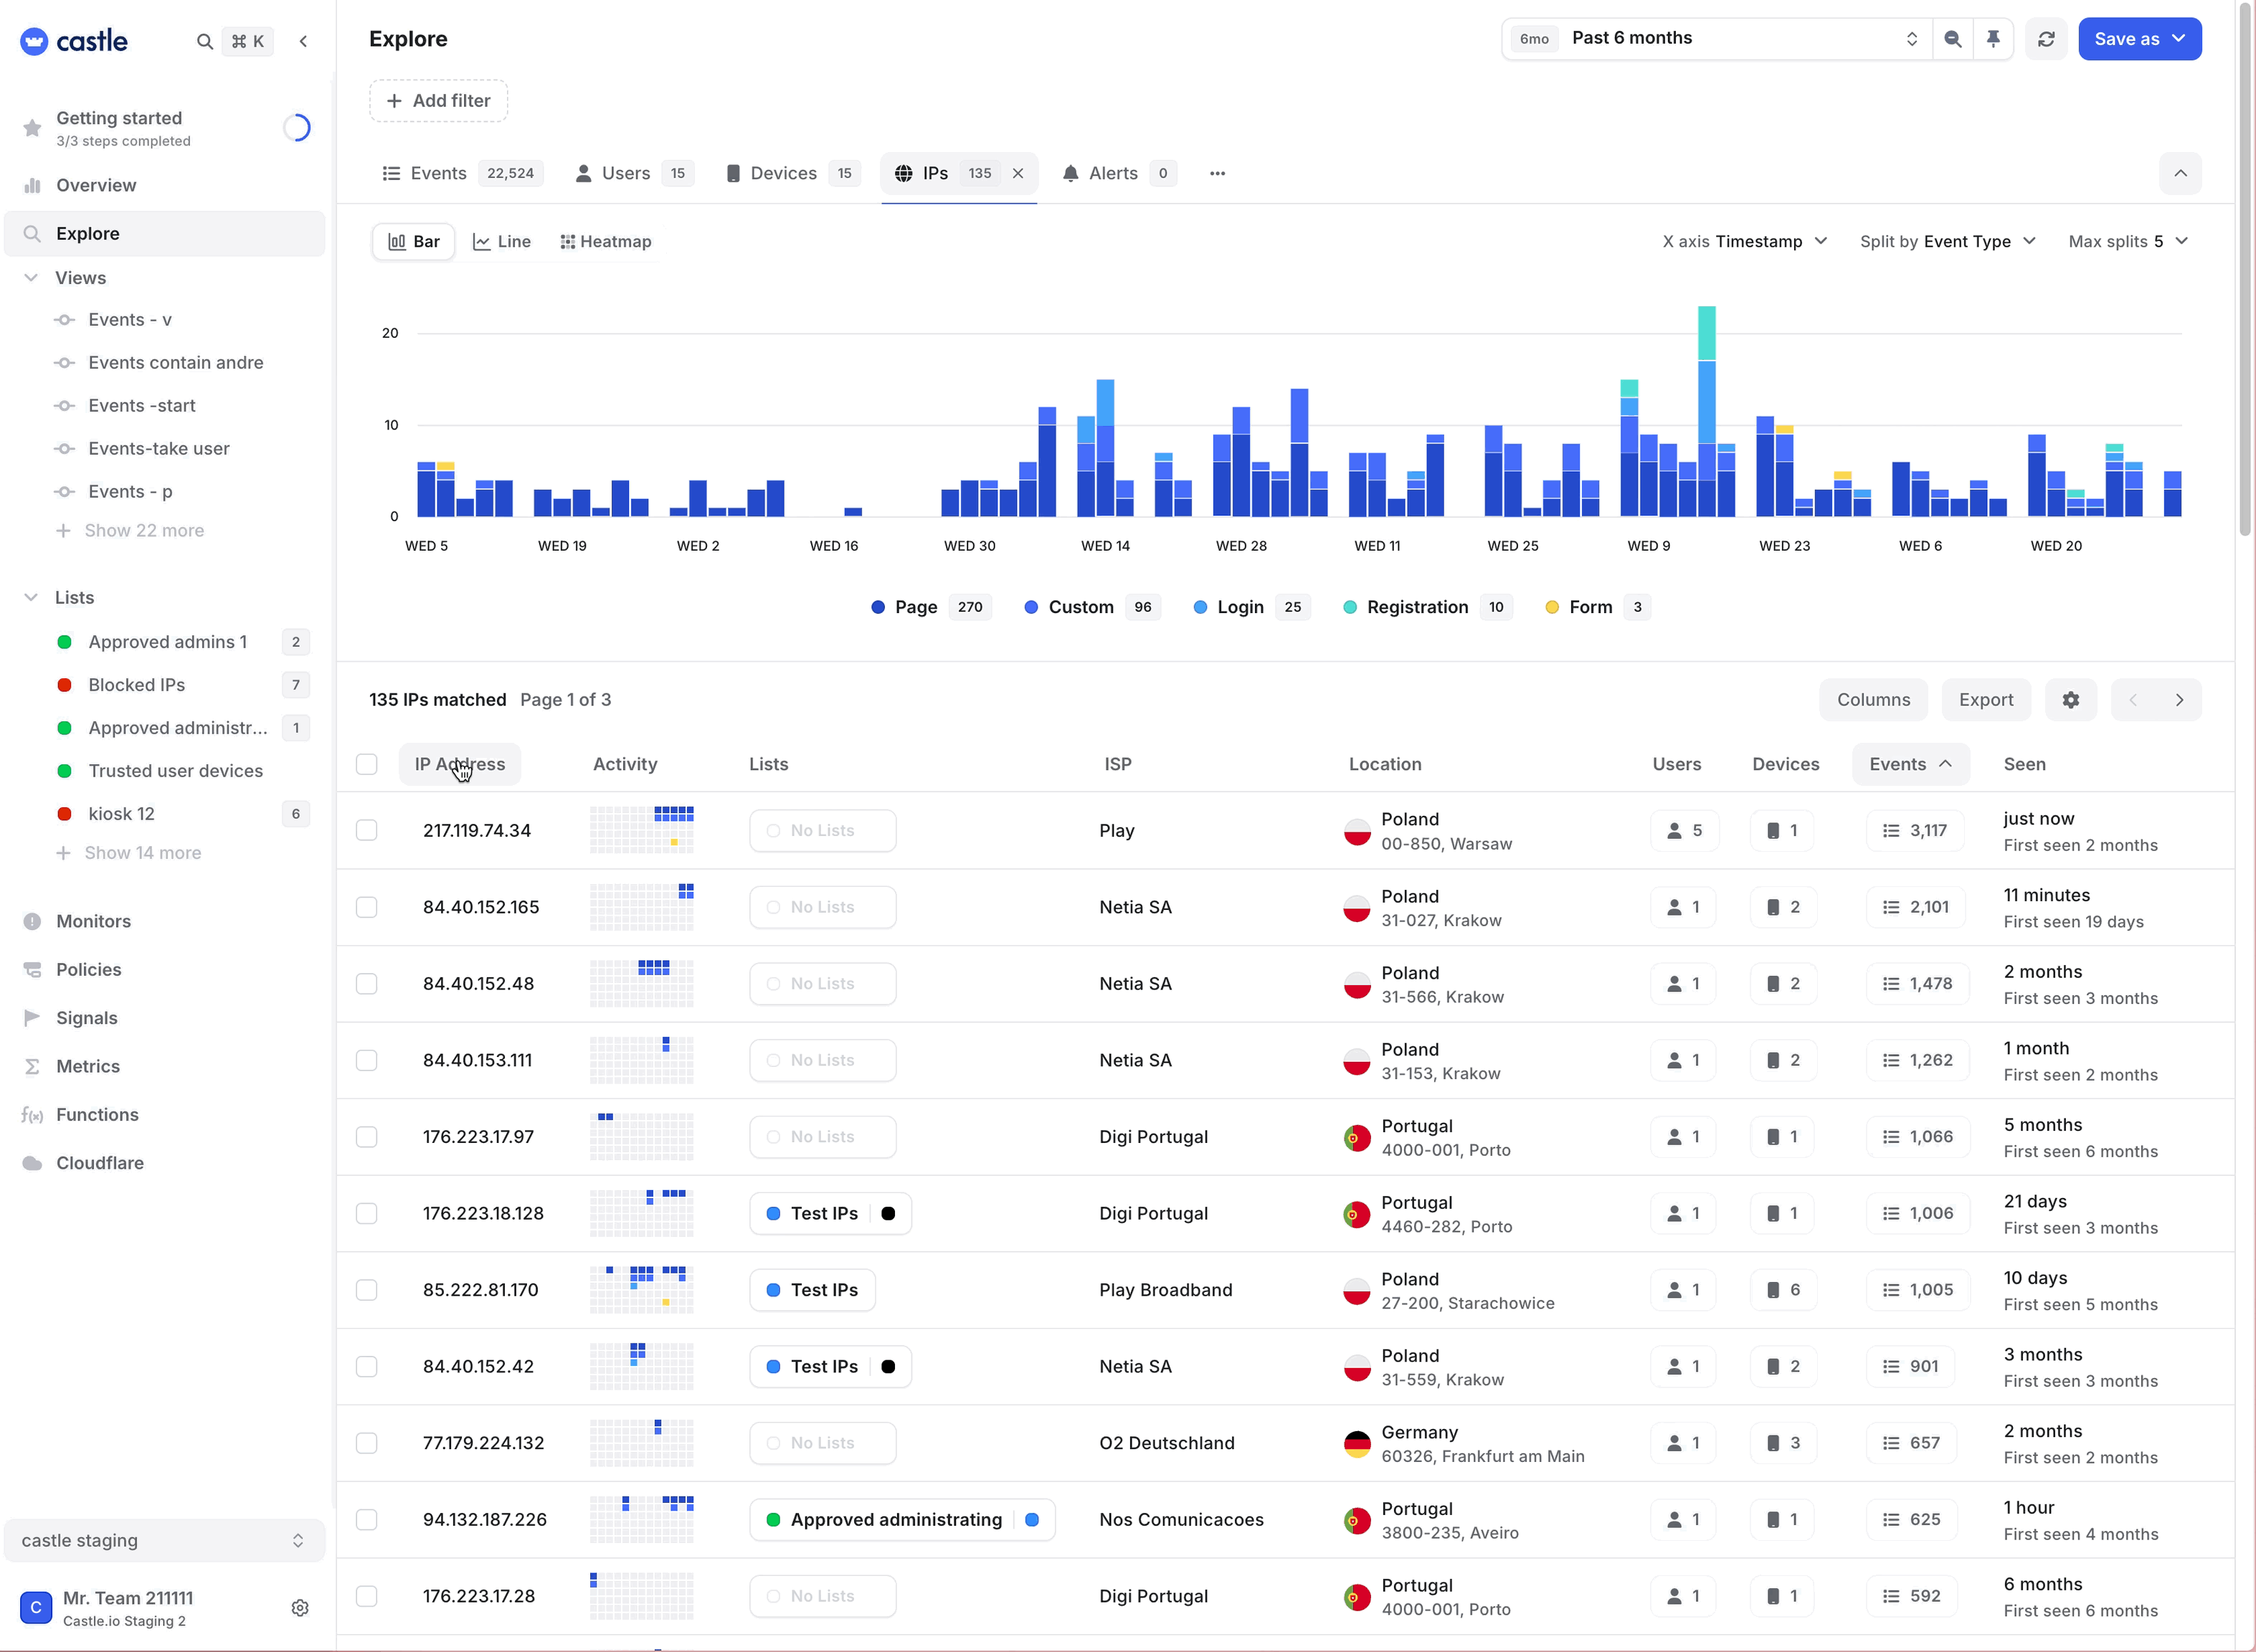Click the Castle logo
This screenshot has width=2256, height=1652.
pyautogui.click(x=74, y=41)
